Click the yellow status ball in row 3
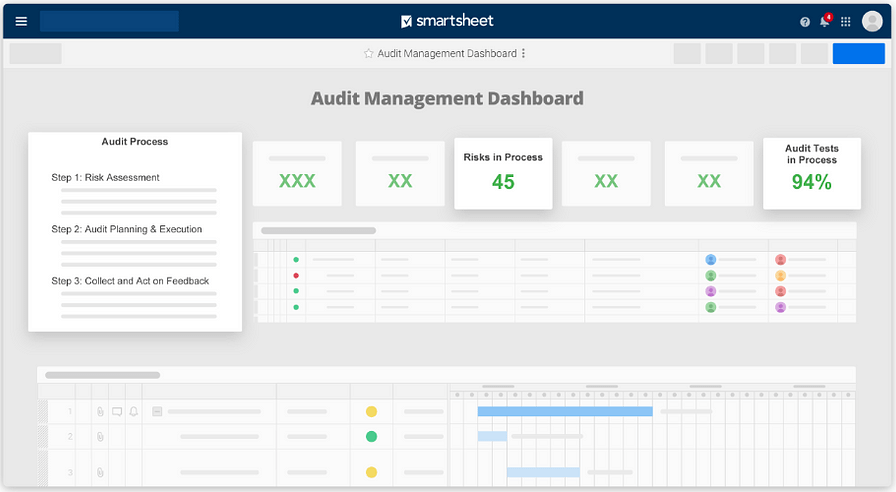Viewport: 896px width, 492px height. click(x=371, y=472)
